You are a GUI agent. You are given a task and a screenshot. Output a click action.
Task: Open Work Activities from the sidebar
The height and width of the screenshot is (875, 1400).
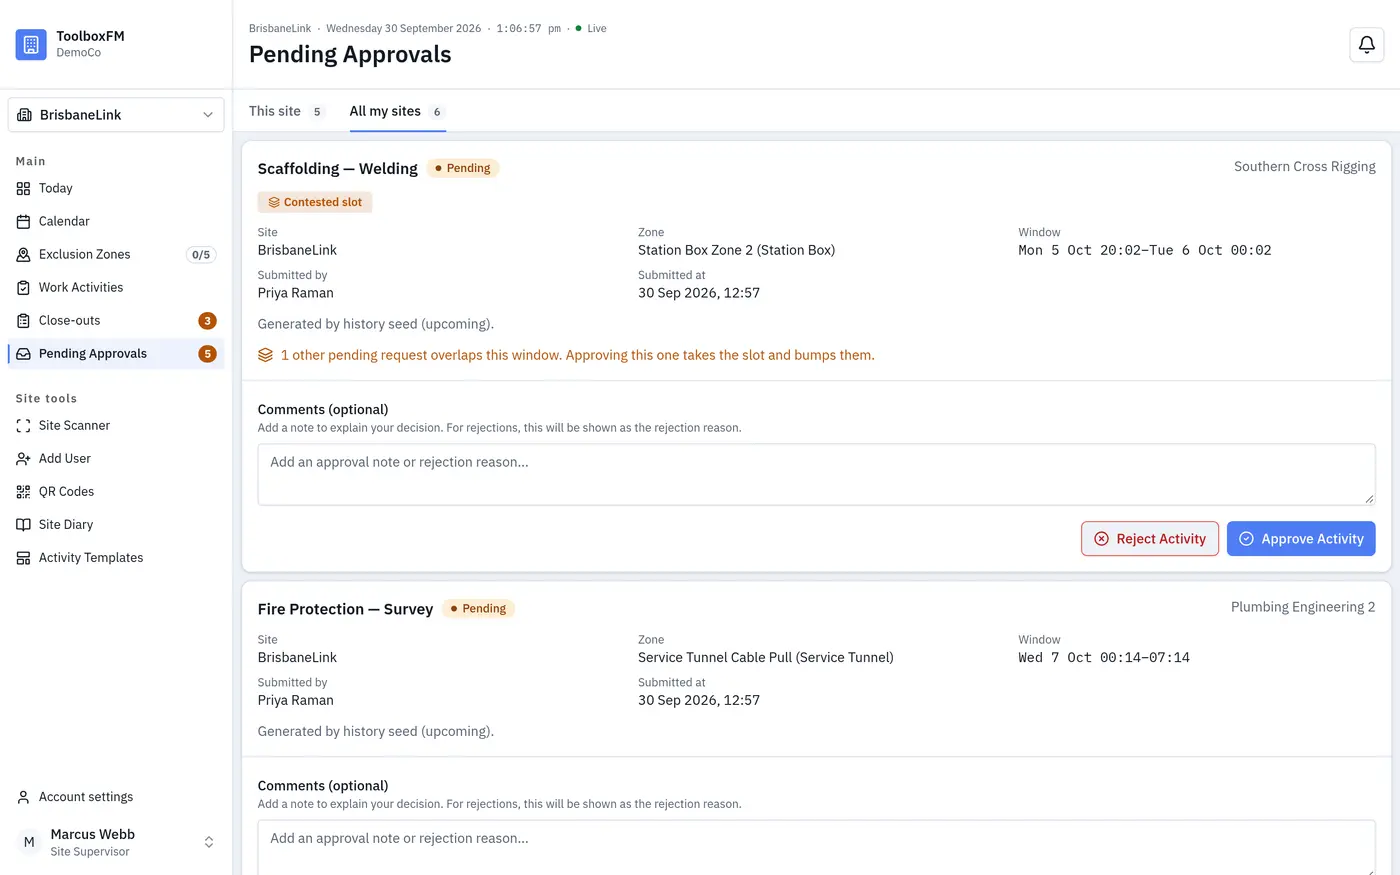116,287
